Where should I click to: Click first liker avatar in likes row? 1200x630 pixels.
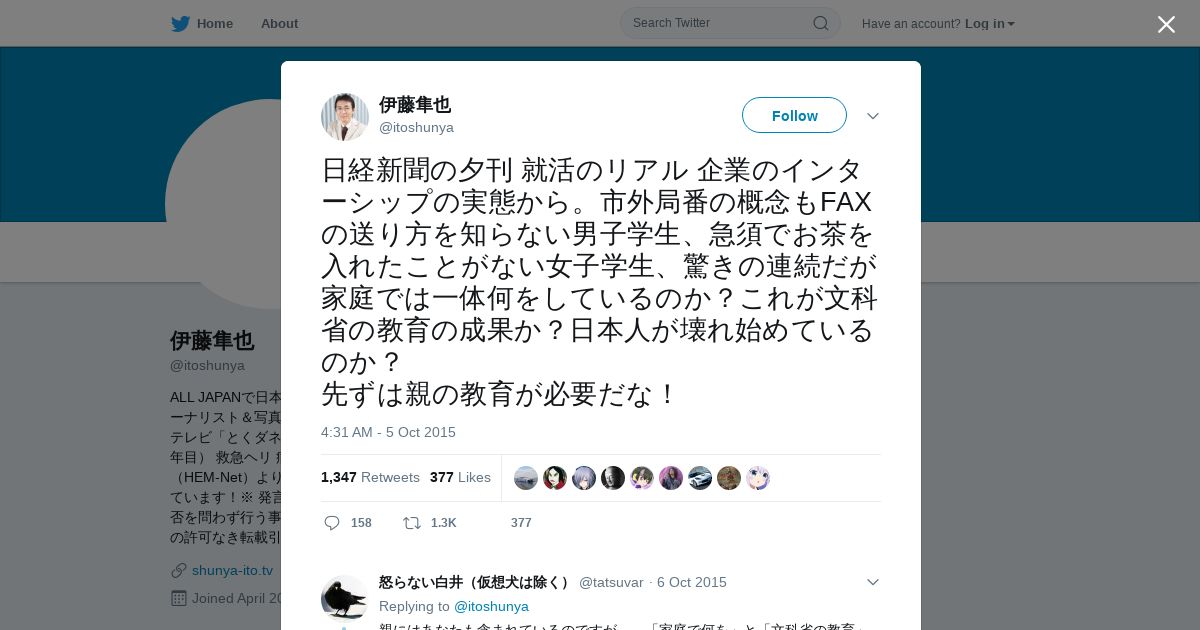click(526, 478)
